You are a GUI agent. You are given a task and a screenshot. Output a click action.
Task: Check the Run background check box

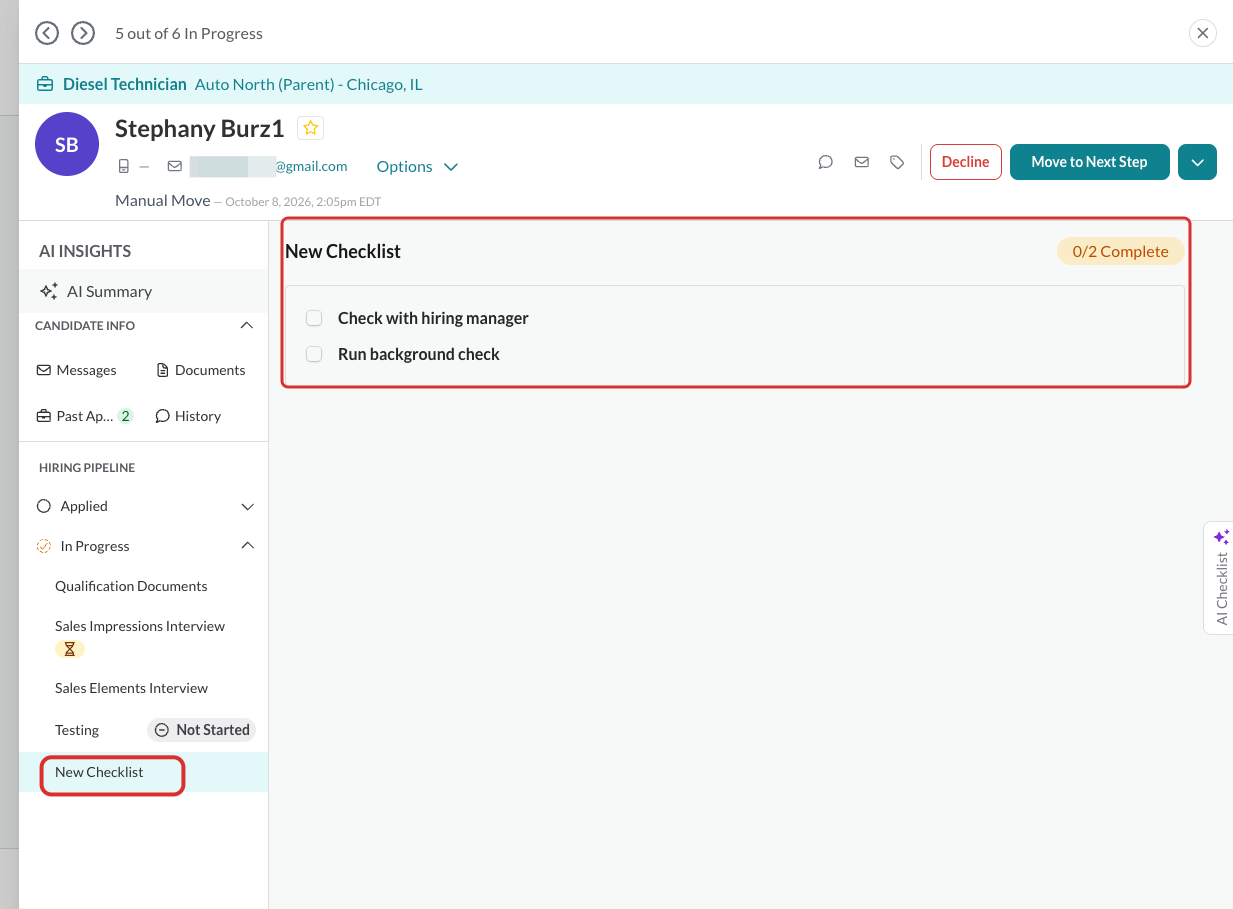click(314, 354)
